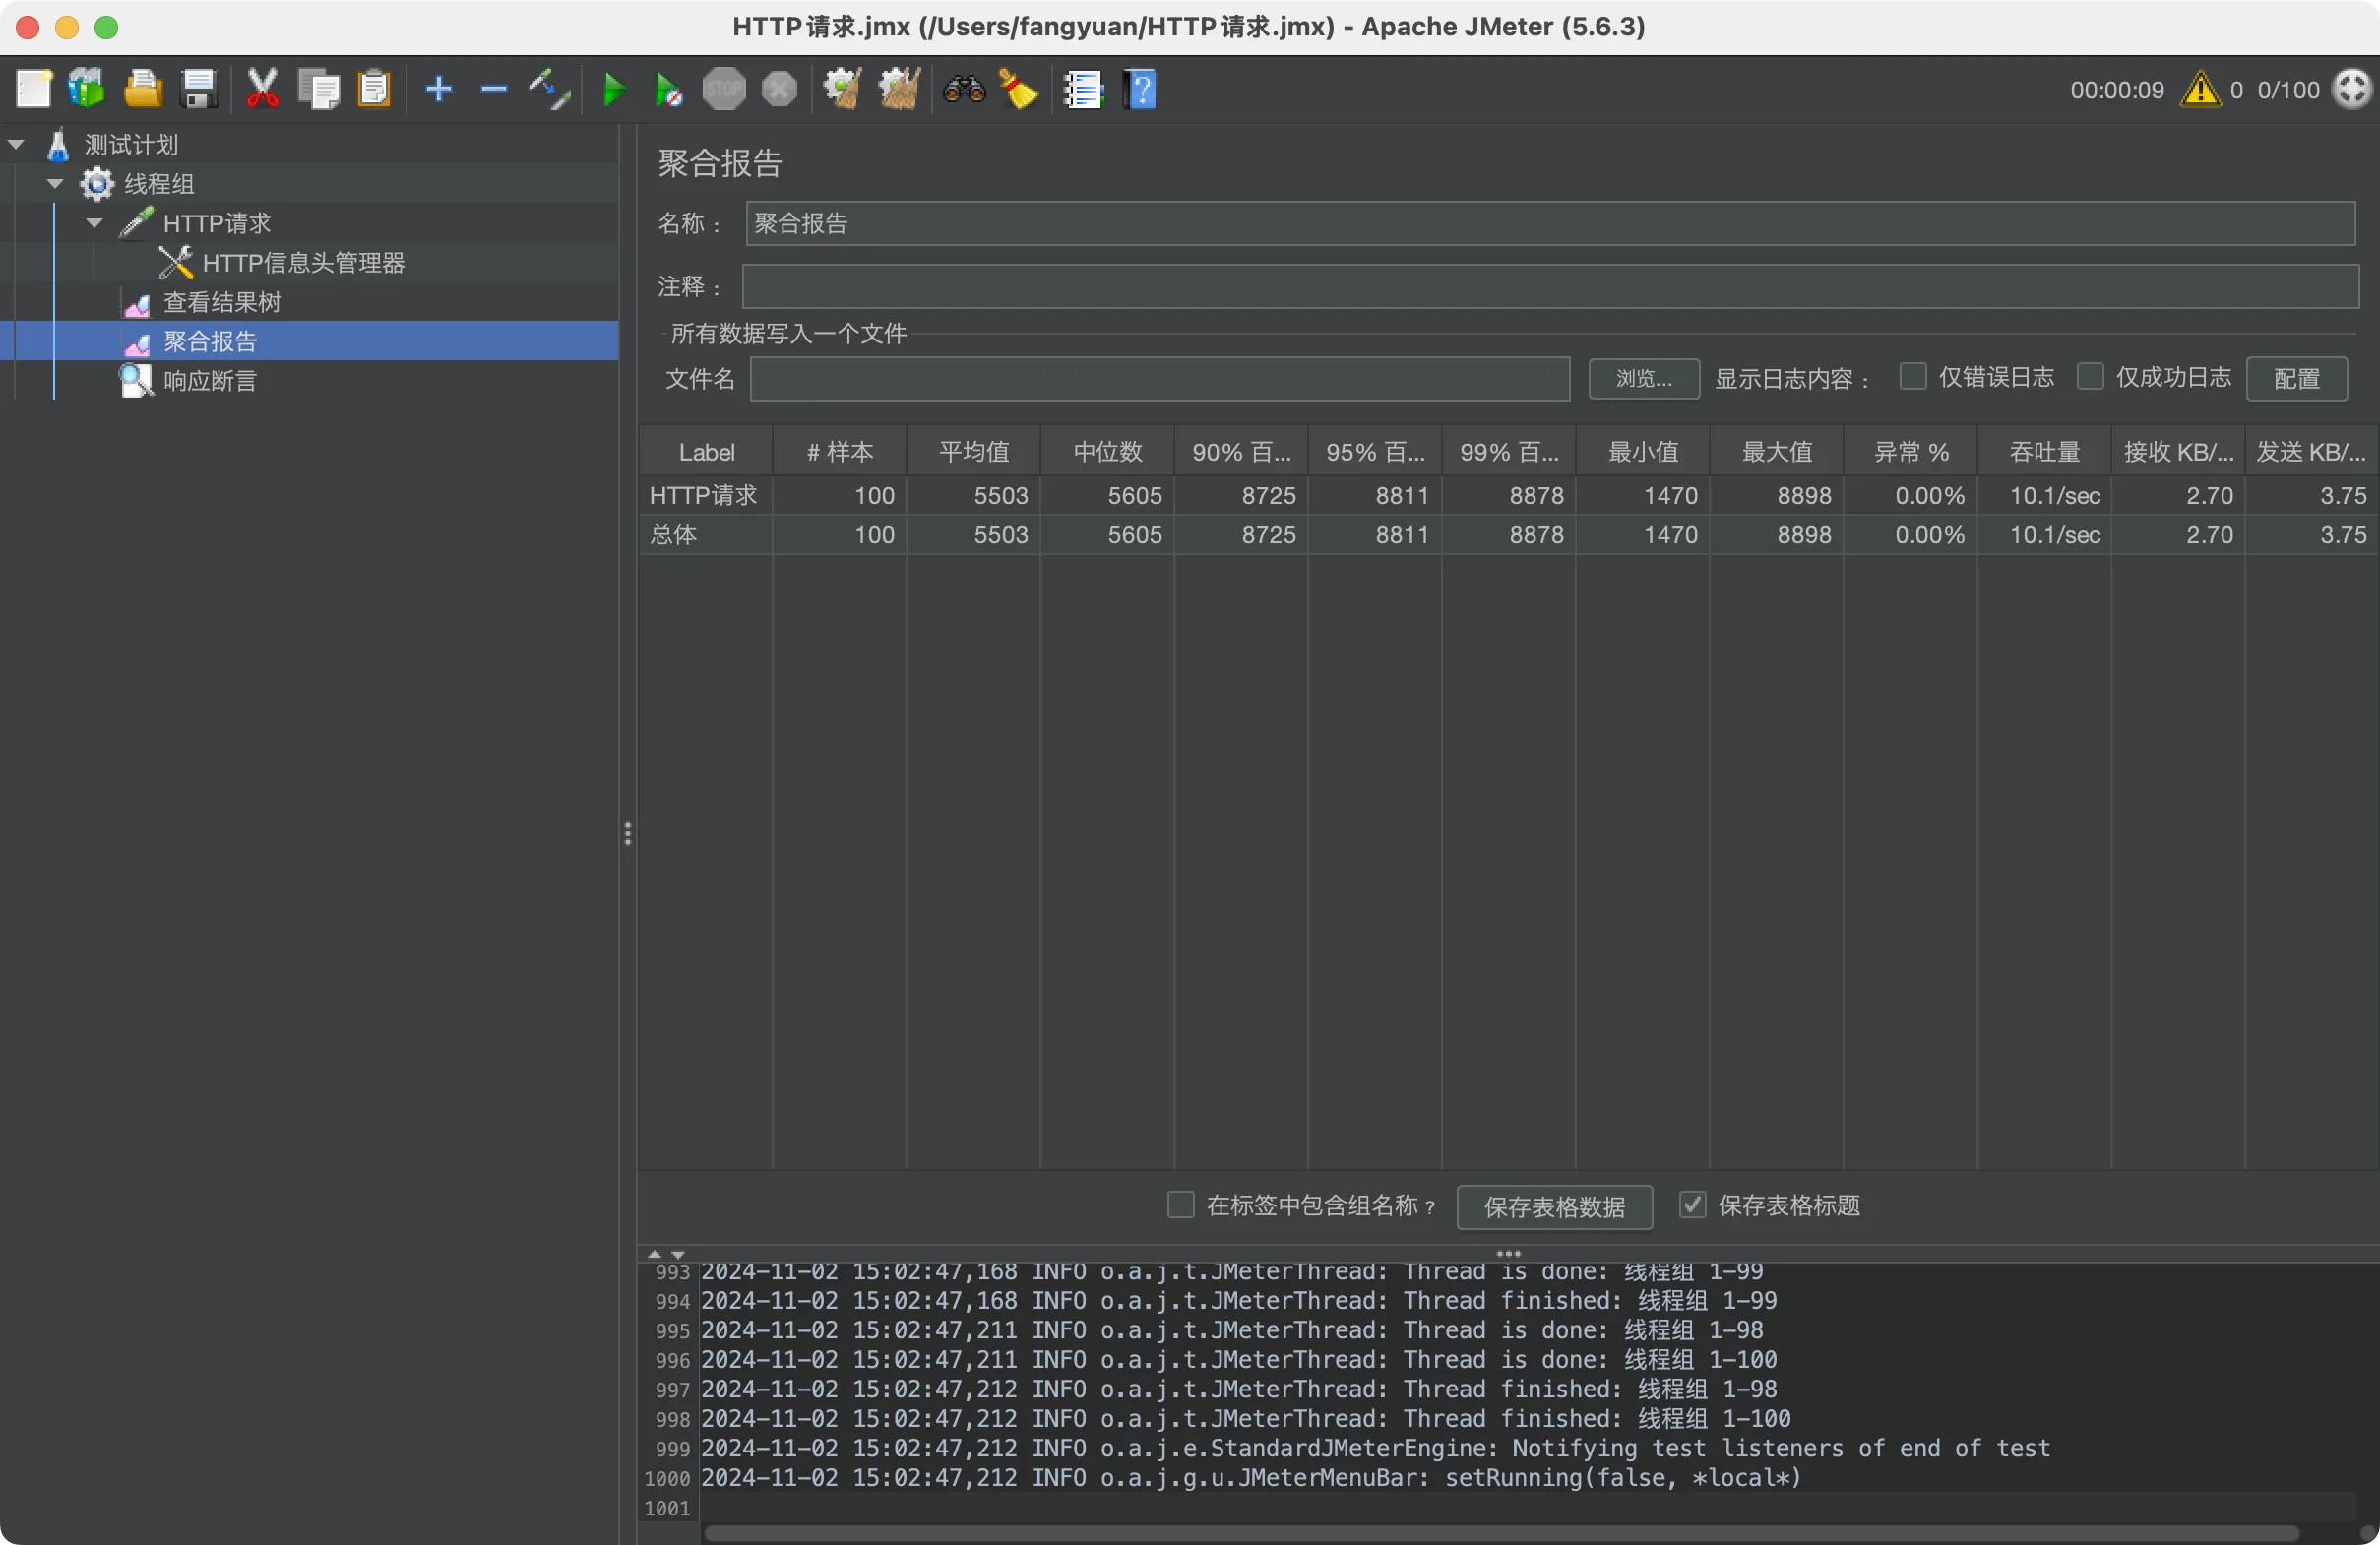Clear all results with double broom icon
The height and width of the screenshot is (1545, 2380).
(899, 89)
